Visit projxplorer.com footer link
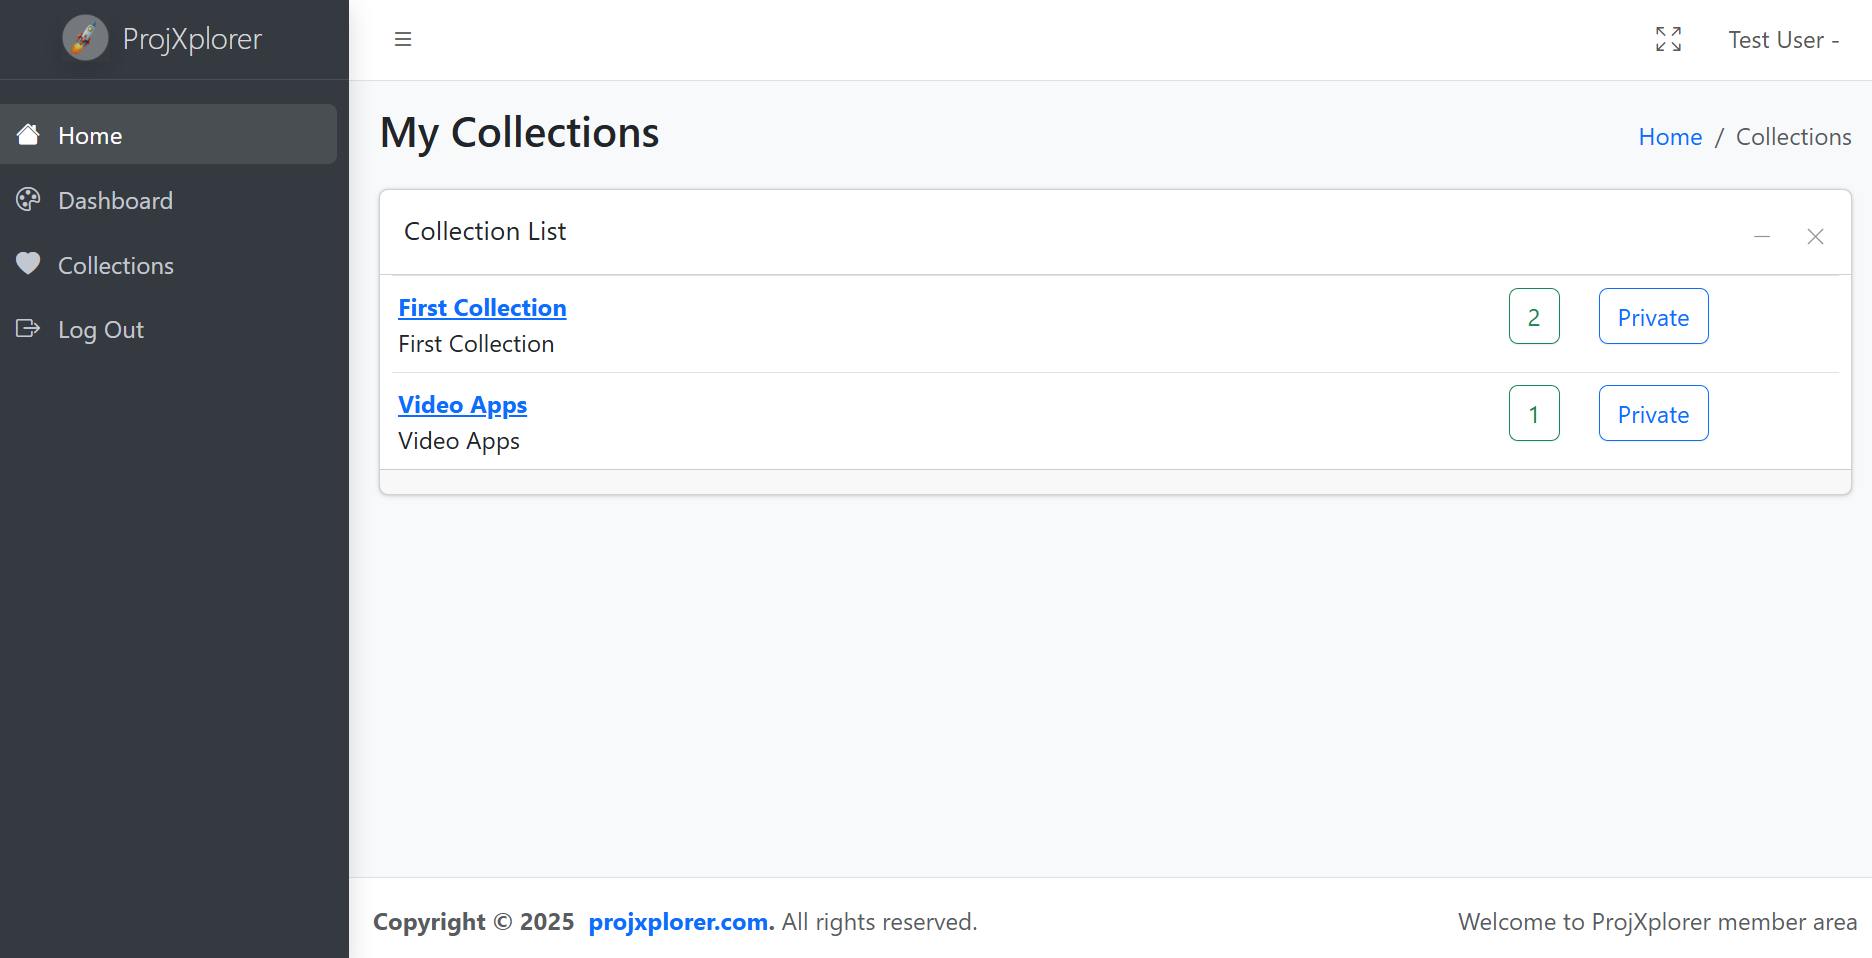 [x=681, y=922]
